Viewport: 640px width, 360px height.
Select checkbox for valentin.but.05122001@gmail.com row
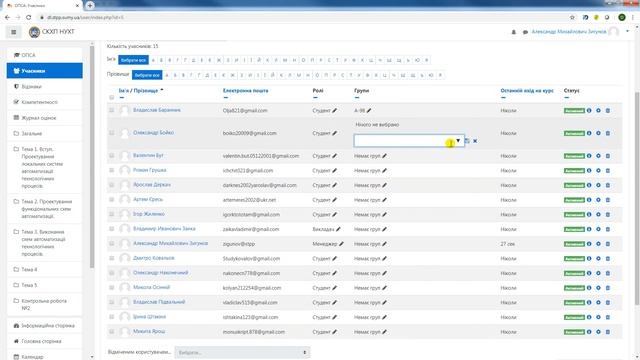[x=111, y=156]
